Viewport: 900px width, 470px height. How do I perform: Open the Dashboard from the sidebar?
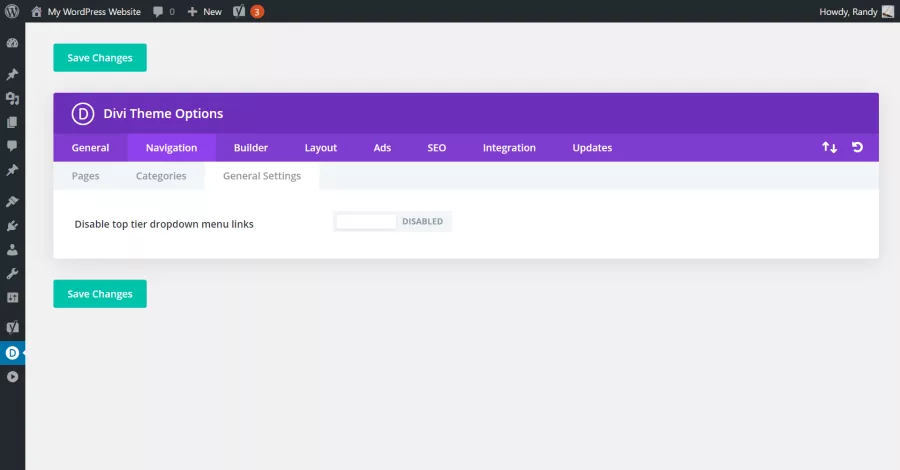[x=12, y=43]
